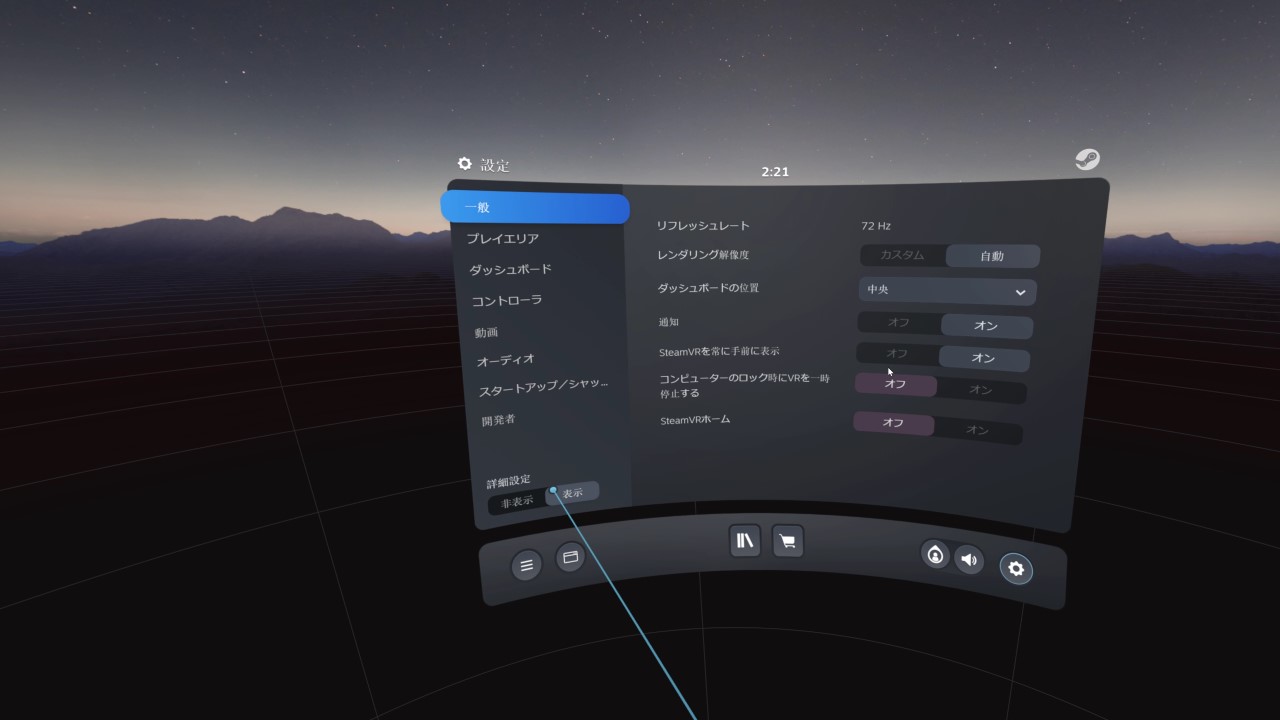Select the 一般 settings tab
This screenshot has height=720, width=1280.
[x=535, y=208]
